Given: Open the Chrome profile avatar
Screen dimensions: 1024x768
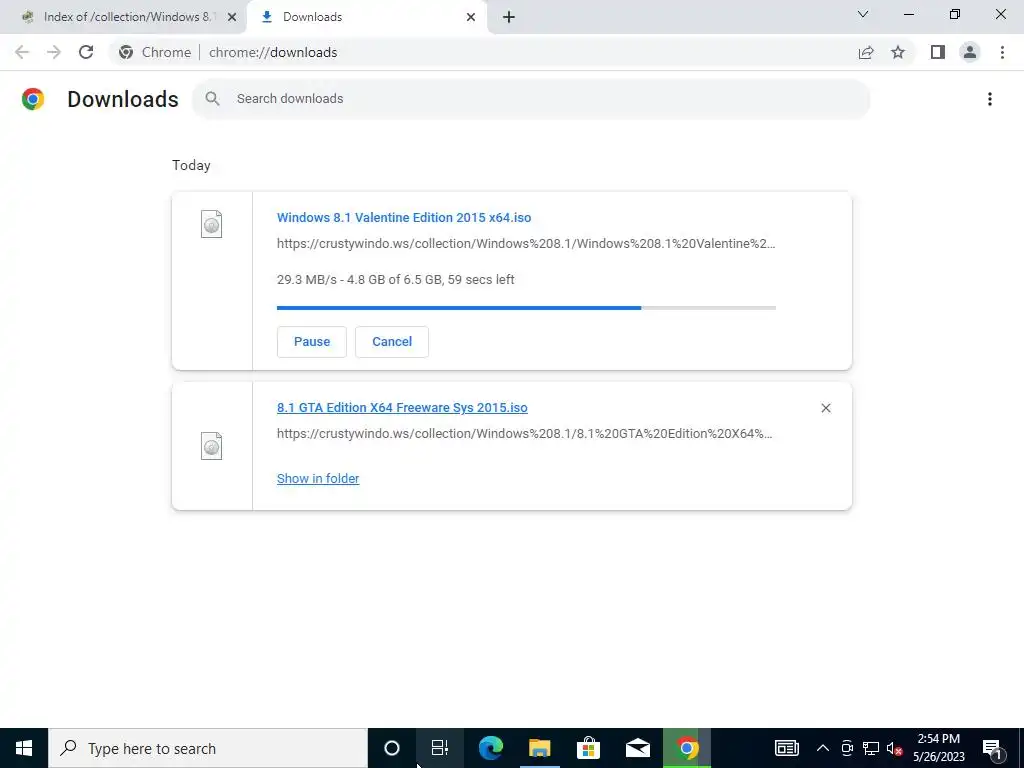Looking at the screenshot, I should [x=970, y=52].
